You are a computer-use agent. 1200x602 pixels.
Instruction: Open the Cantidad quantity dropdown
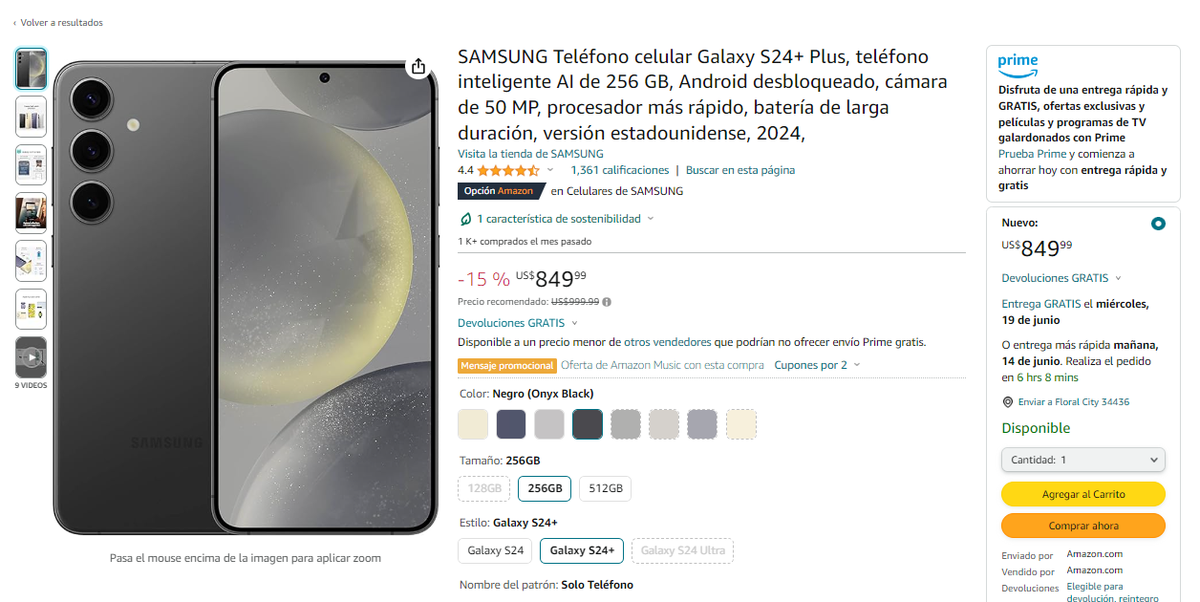click(x=1083, y=460)
